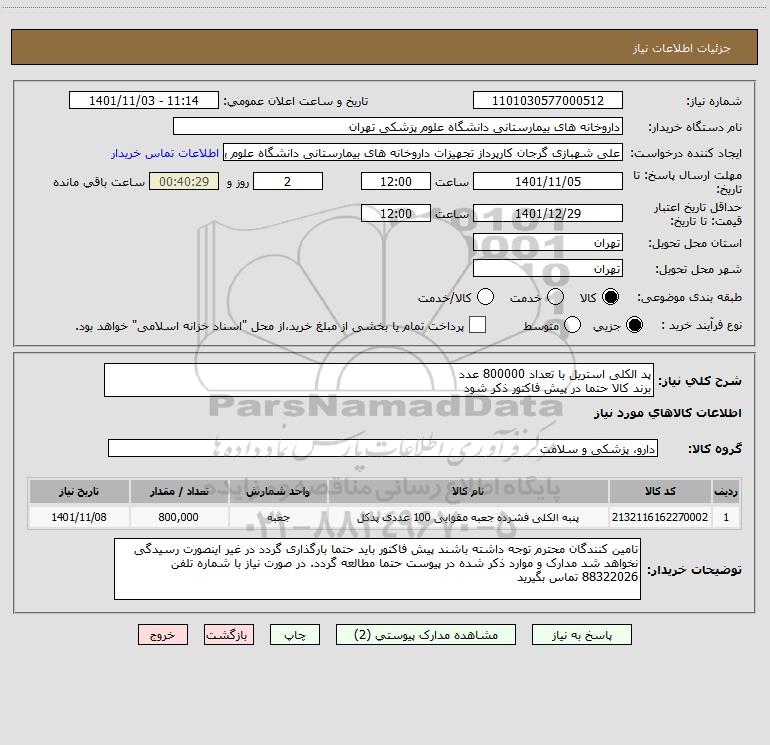Click the response deadline date 1401/11/05
The height and width of the screenshot is (745, 770).
pos(548,181)
